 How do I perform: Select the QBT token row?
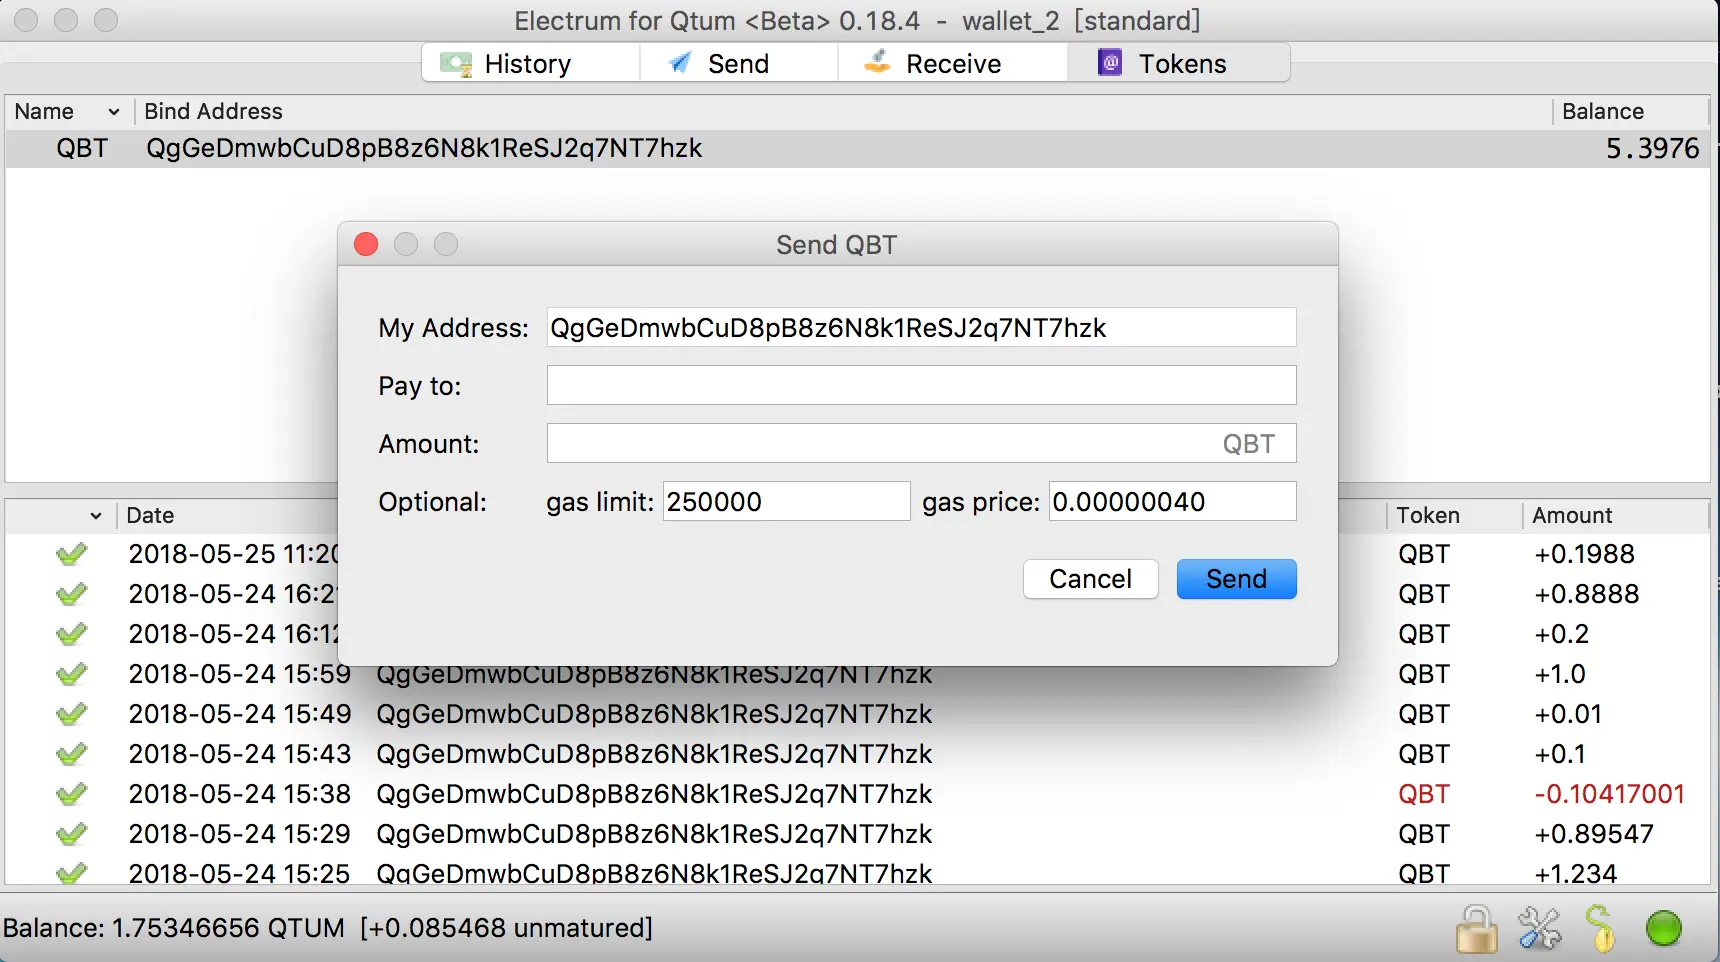point(857,149)
